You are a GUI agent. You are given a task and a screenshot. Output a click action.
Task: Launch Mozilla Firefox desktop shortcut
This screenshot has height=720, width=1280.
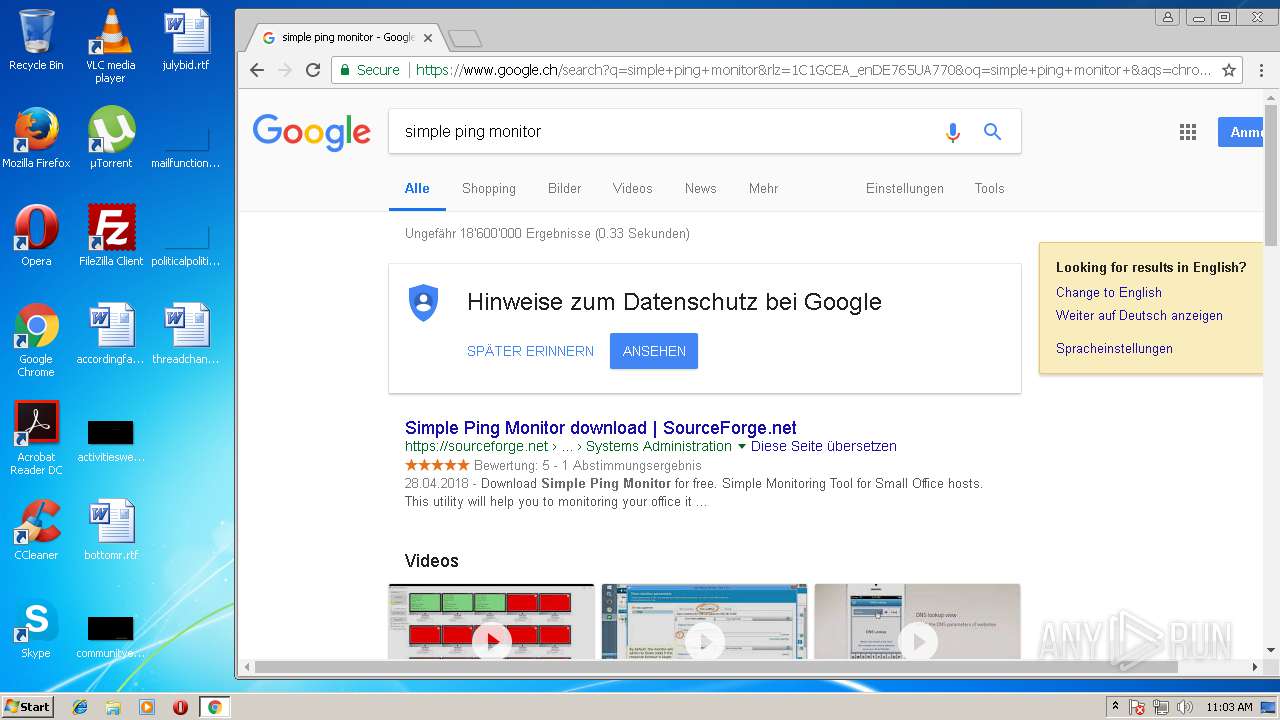36,138
